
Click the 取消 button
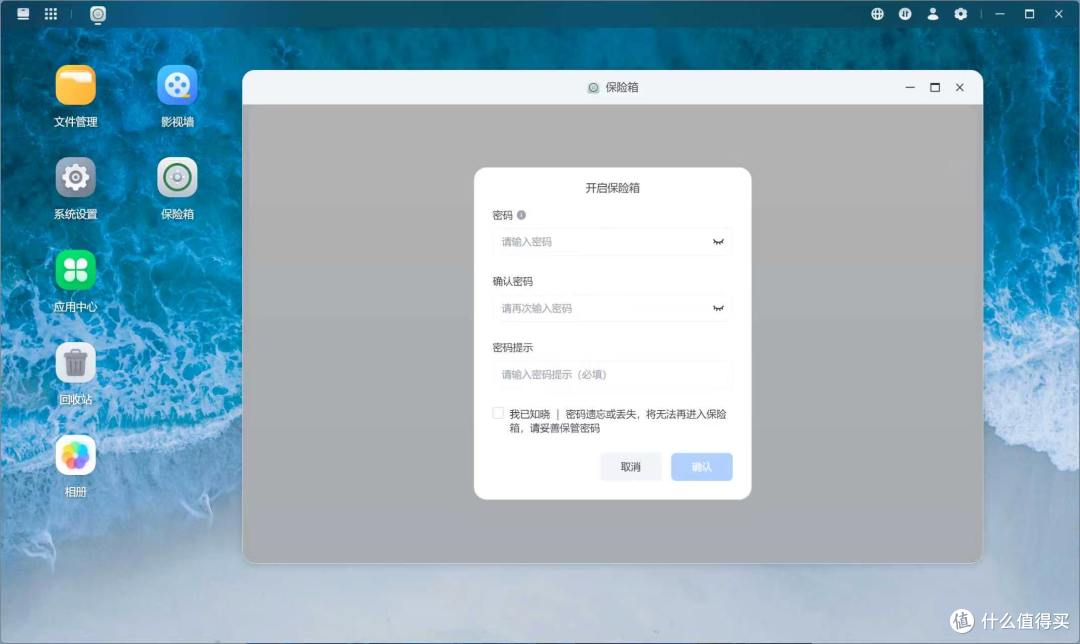[630, 467]
